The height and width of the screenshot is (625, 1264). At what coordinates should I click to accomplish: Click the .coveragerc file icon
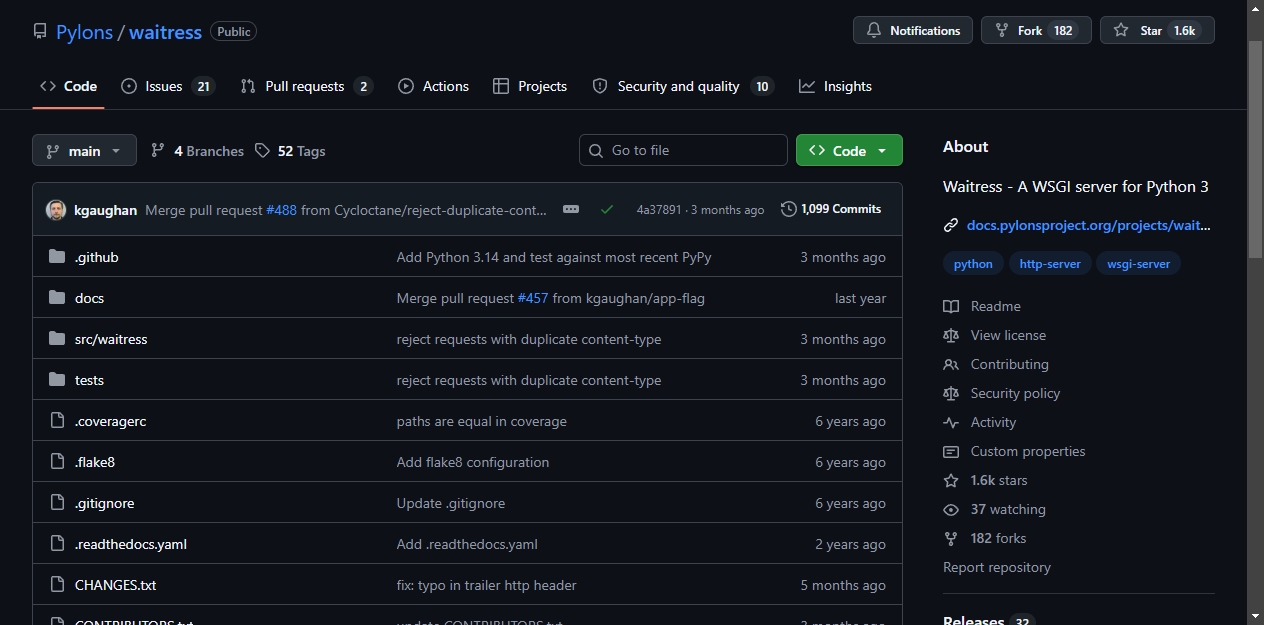coord(57,421)
